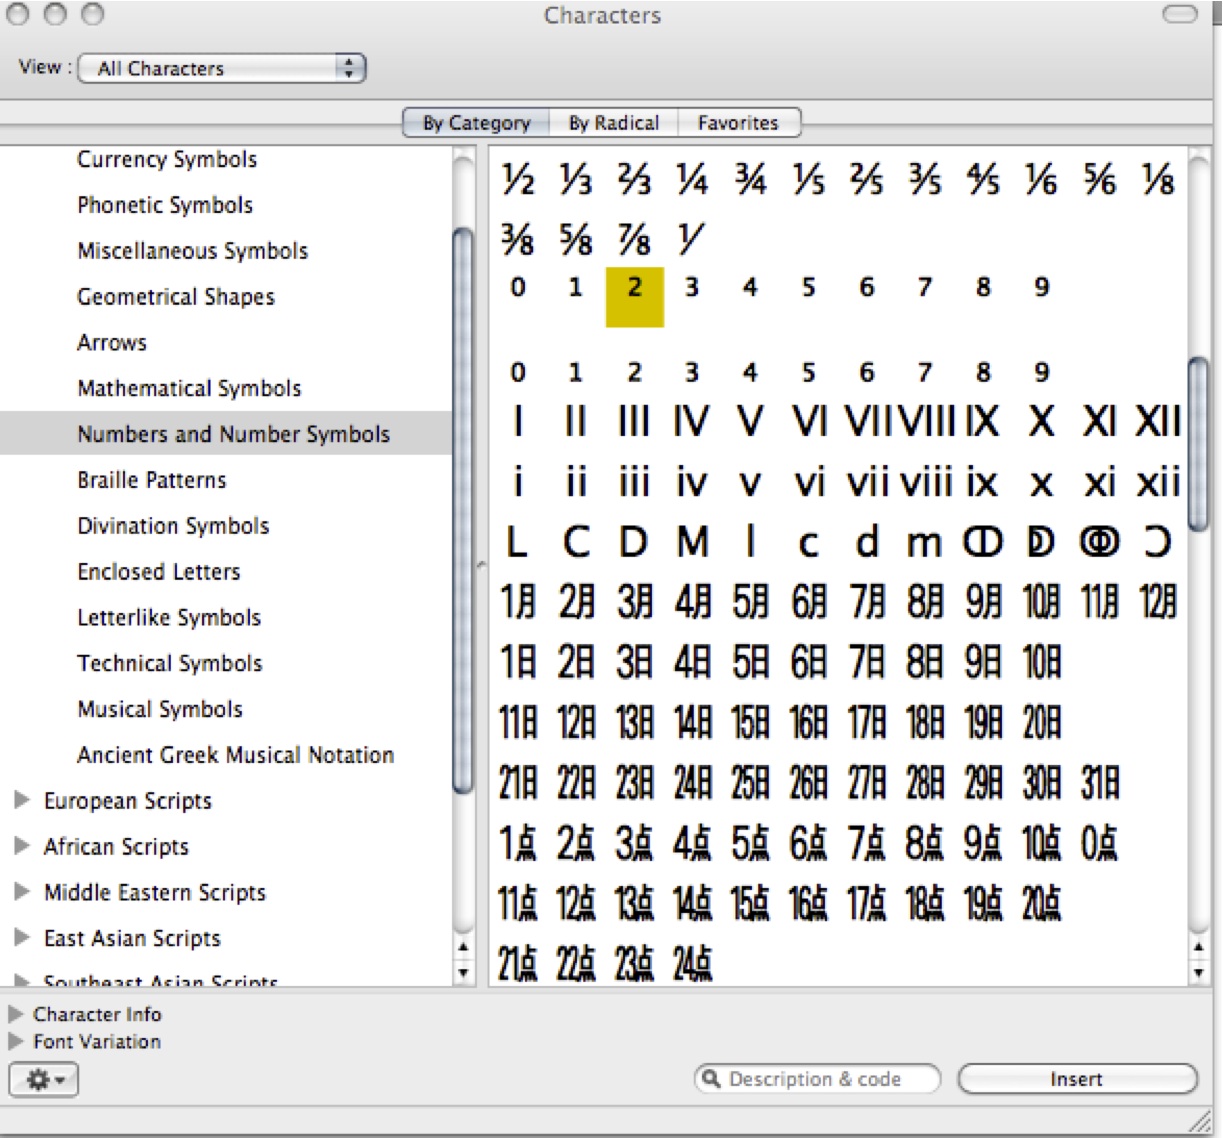Switch to the By Radical tab
The height and width of the screenshot is (1138, 1223).
(613, 123)
